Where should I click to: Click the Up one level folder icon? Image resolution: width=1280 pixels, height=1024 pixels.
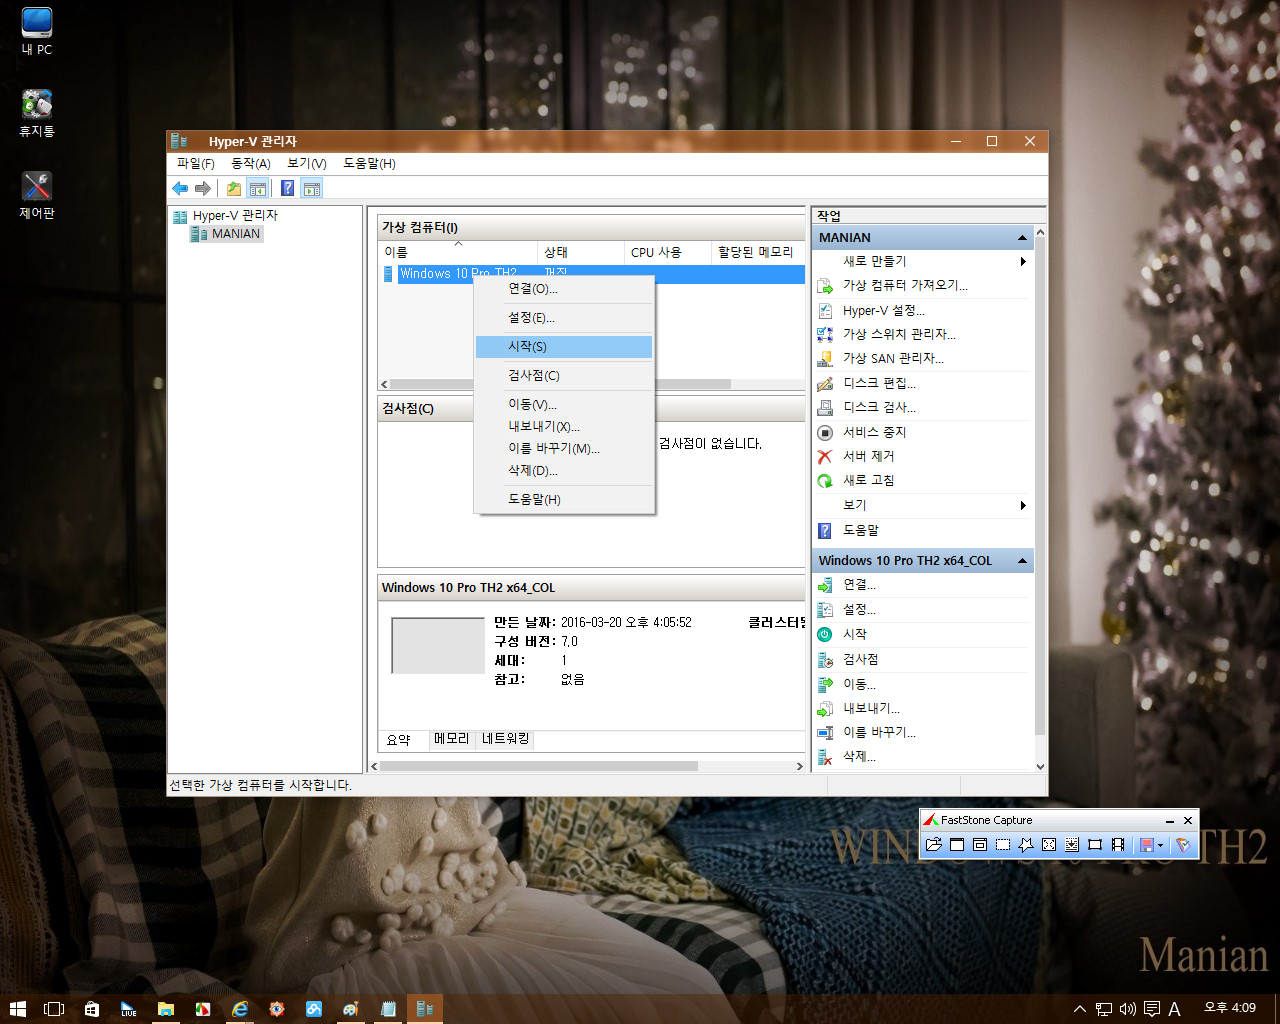click(x=234, y=188)
